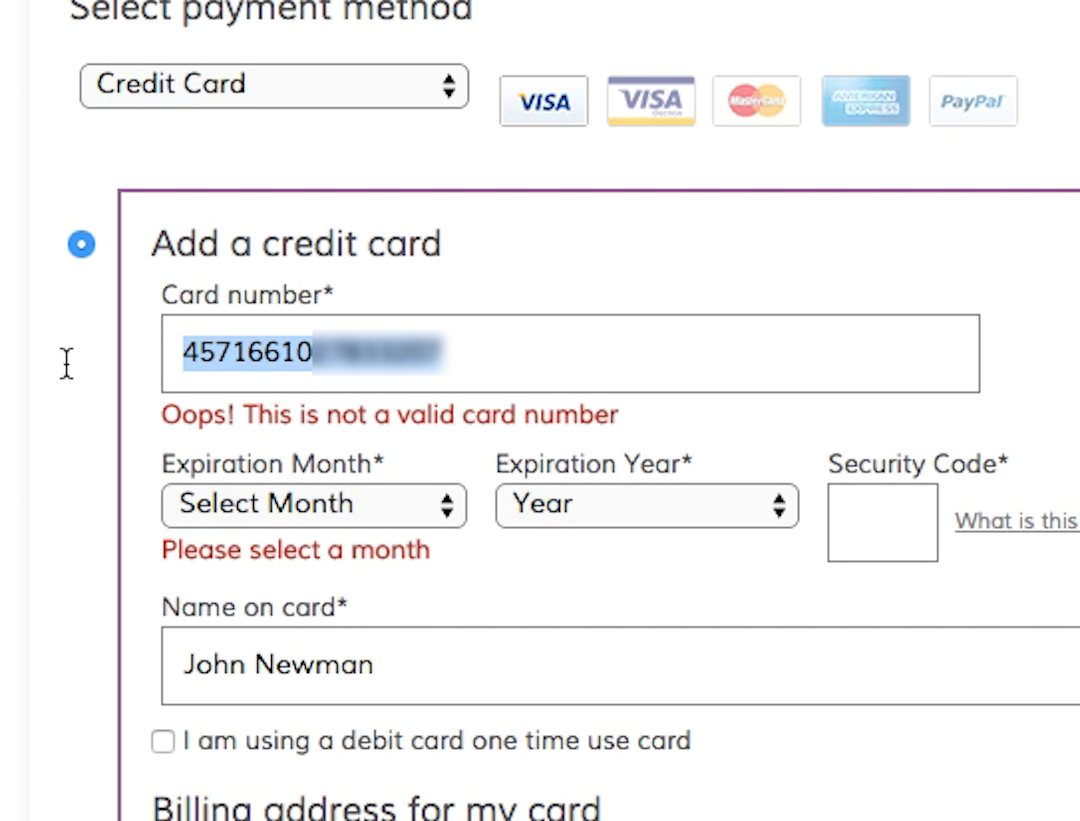Screen dimensions: 1080x821
Task: Click the Visa Electron card icon
Action: point(651,101)
